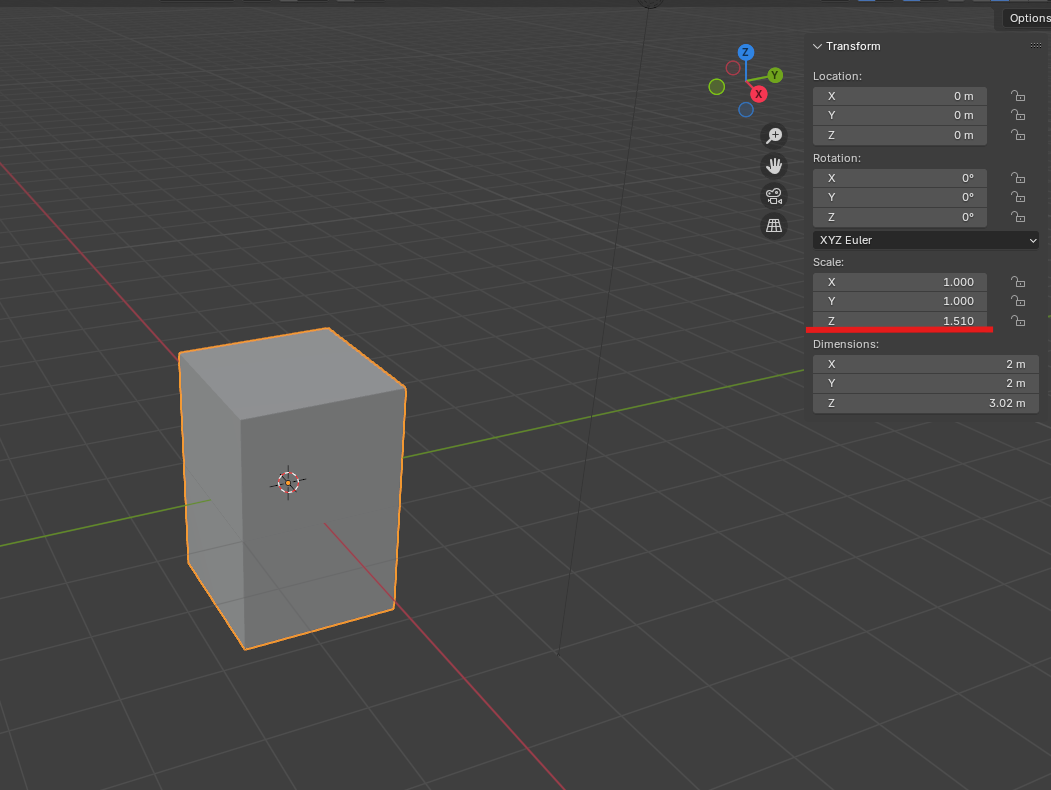Click the "Rotation:" label
Viewport: 1051px width, 790px height.
837,158
